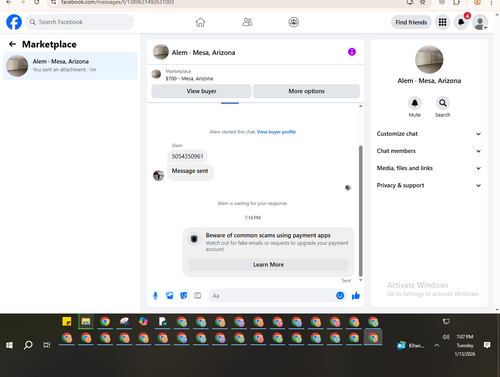Screen dimensions: 500x377
Task: Click the chat scrollbar
Action: click(x=360, y=211)
